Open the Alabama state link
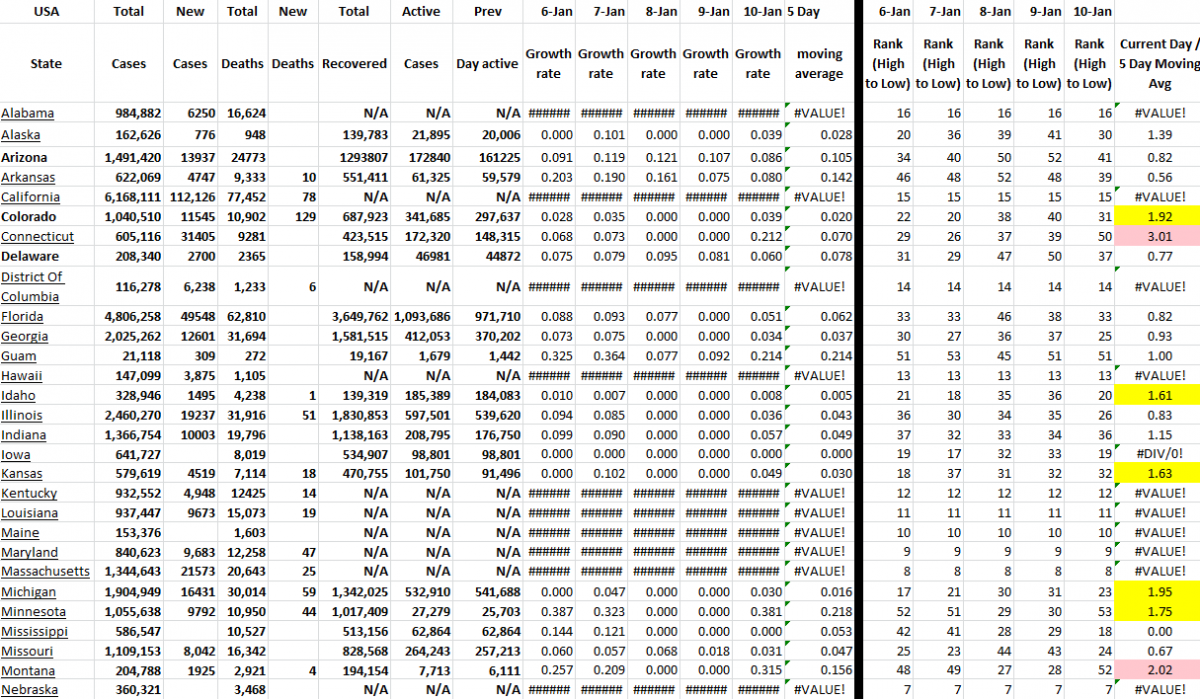The height and width of the screenshot is (699, 1200). (x=28, y=113)
